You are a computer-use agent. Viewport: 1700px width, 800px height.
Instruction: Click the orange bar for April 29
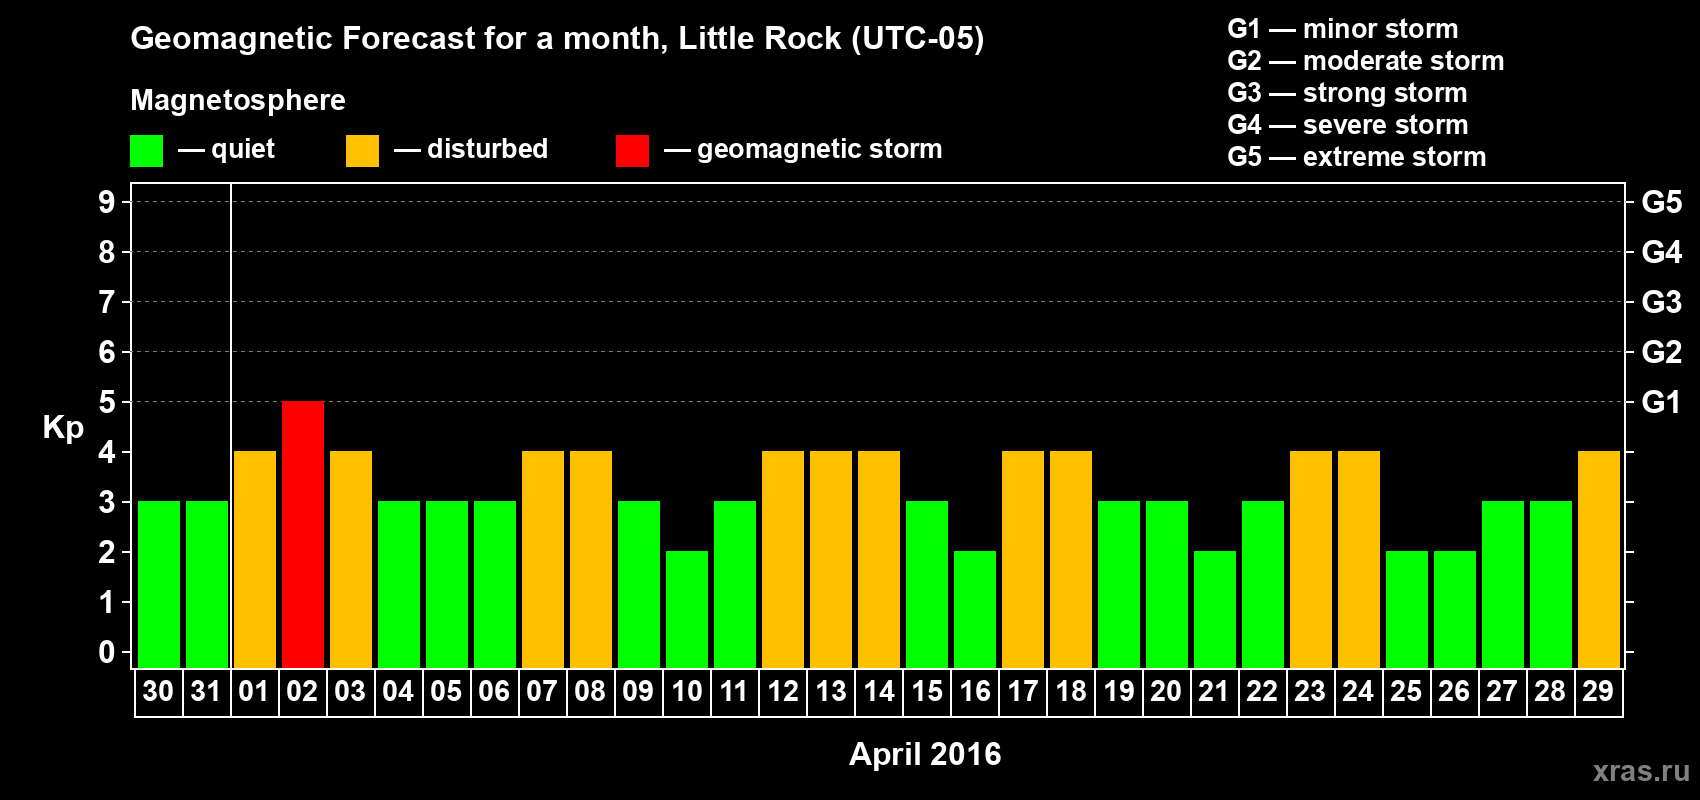[1599, 559]
